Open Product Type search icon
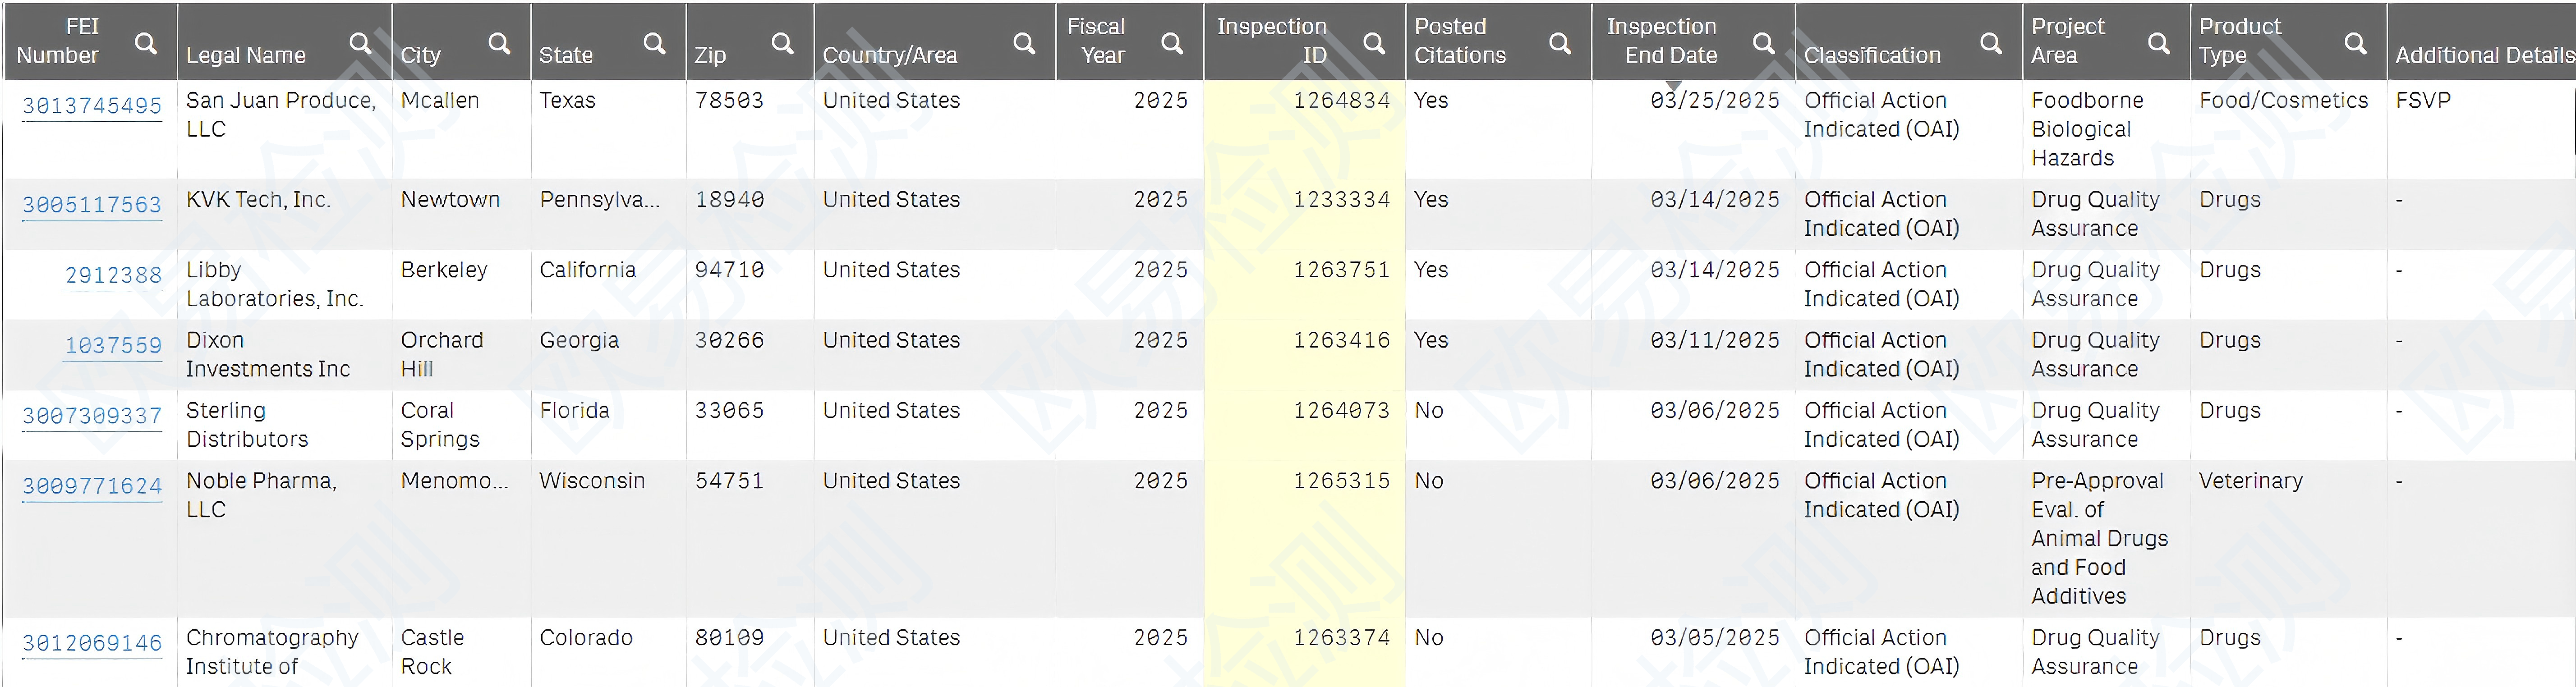The width and height of the screenshot is (2576, 687). 2355,43
